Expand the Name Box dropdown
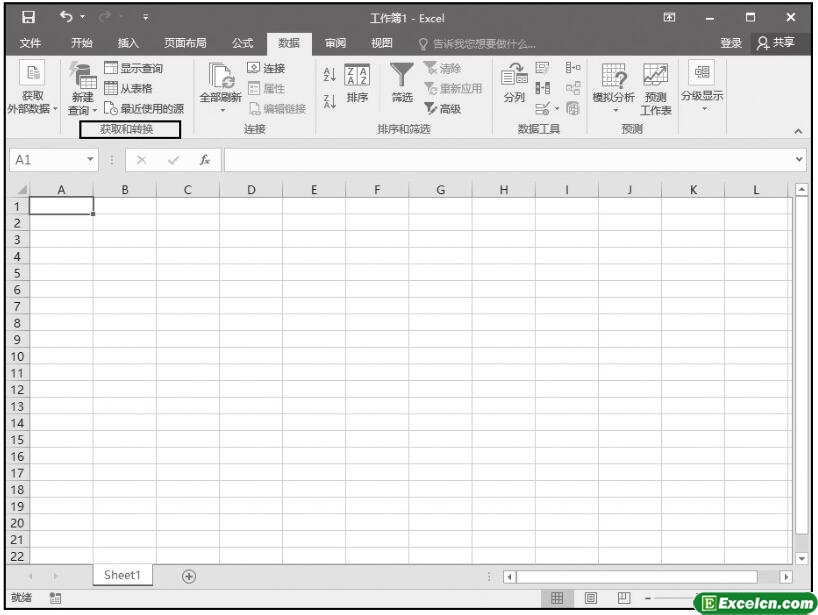This screenshot has height=615, width=818. coord(90,159)
